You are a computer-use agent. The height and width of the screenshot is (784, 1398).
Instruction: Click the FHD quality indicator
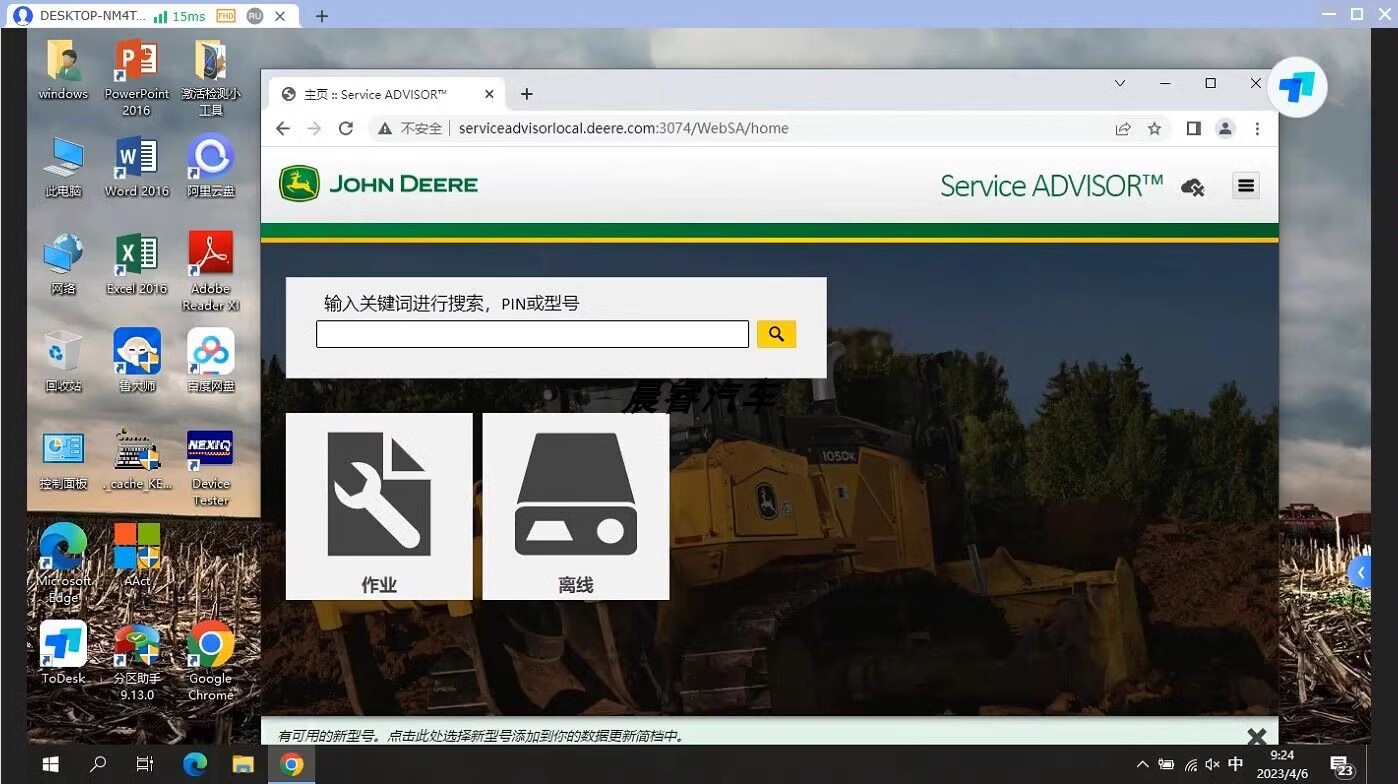(226, 16)
